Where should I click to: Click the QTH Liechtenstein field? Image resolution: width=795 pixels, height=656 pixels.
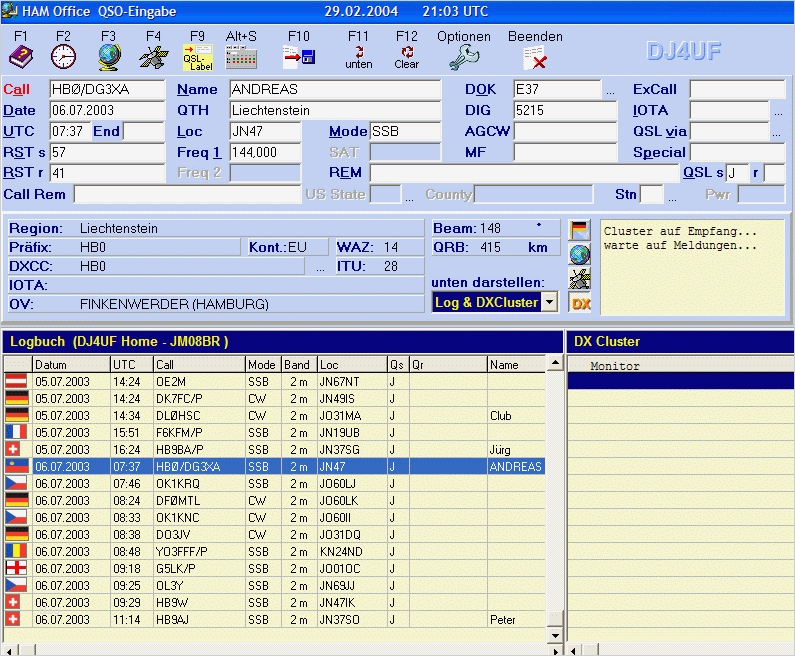point(335,110)
